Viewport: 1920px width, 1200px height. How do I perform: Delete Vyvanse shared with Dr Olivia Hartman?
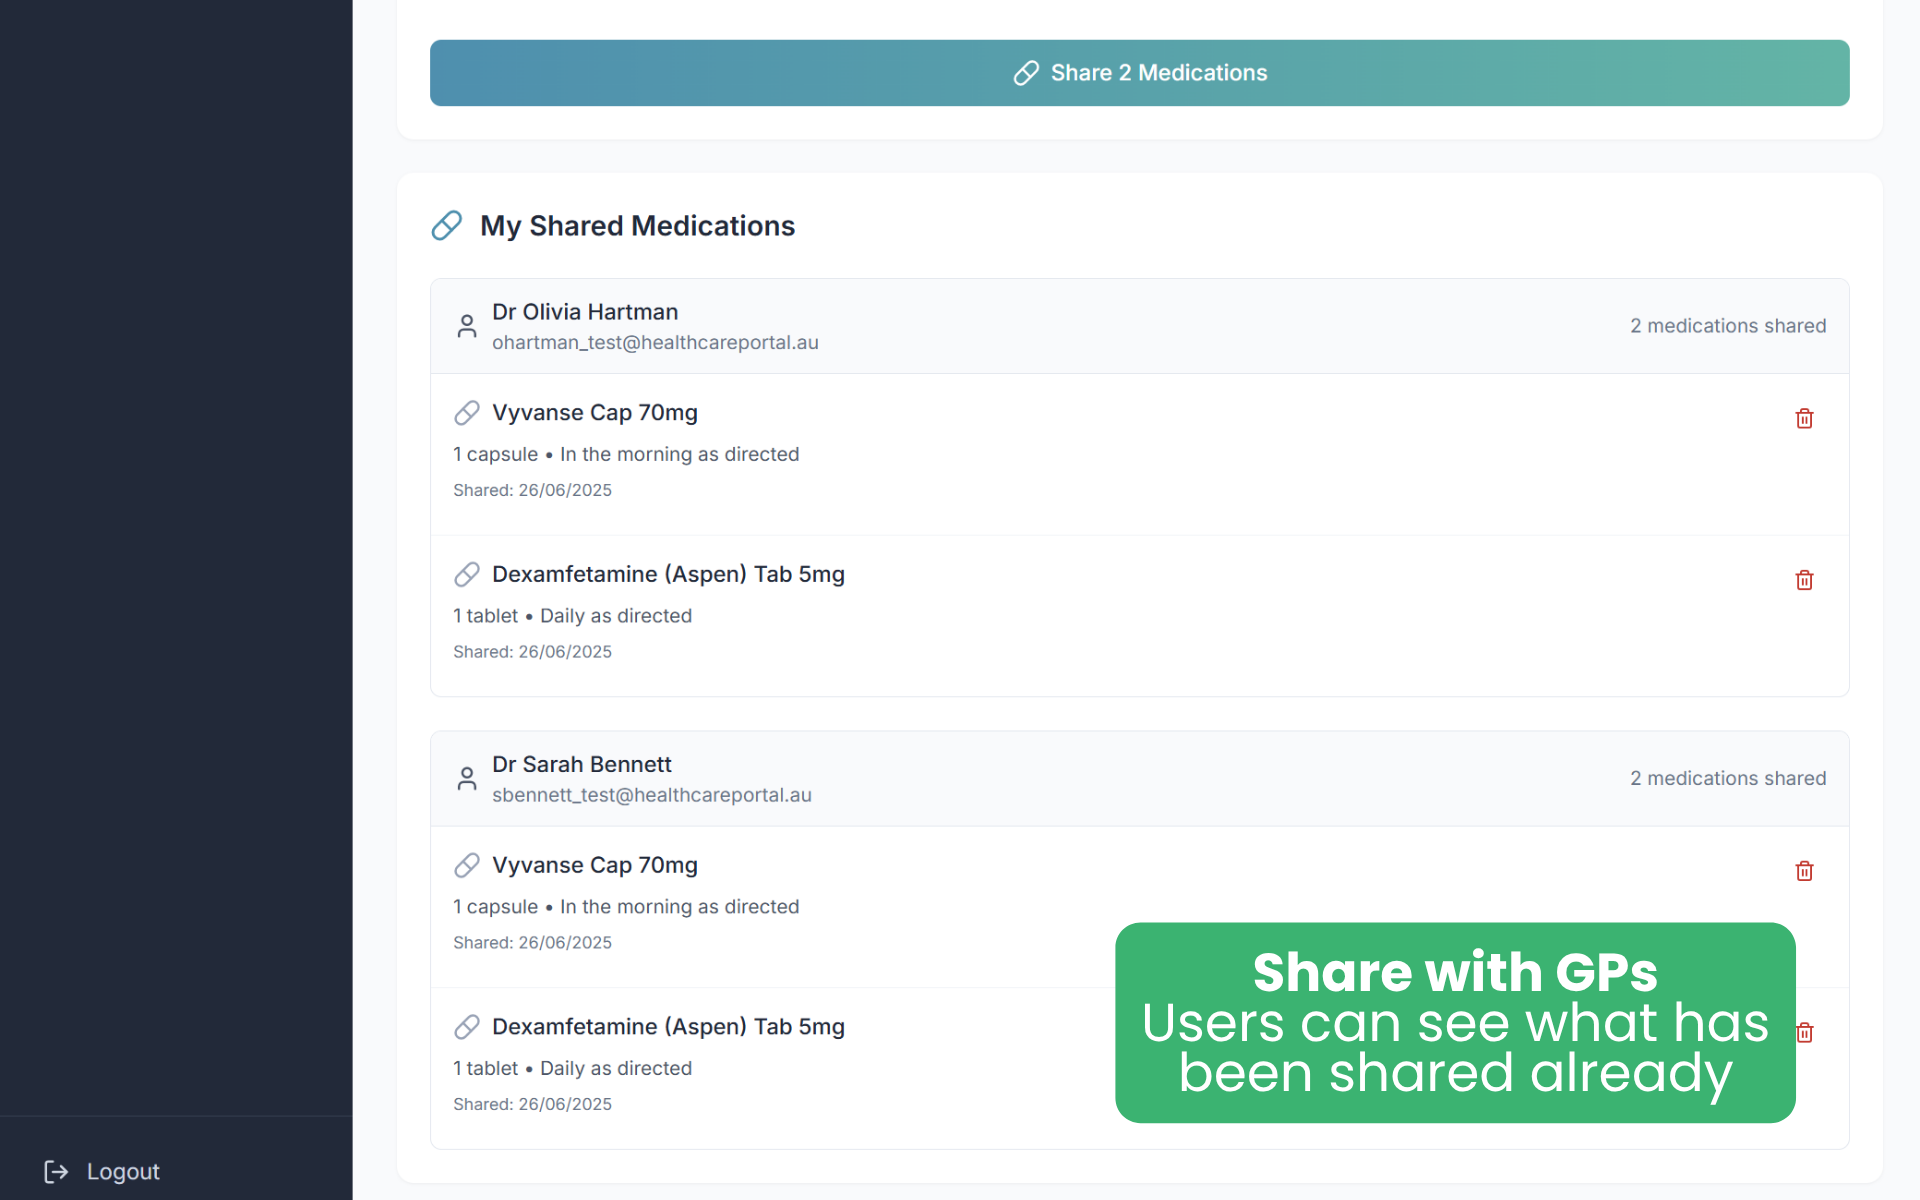1804,419
